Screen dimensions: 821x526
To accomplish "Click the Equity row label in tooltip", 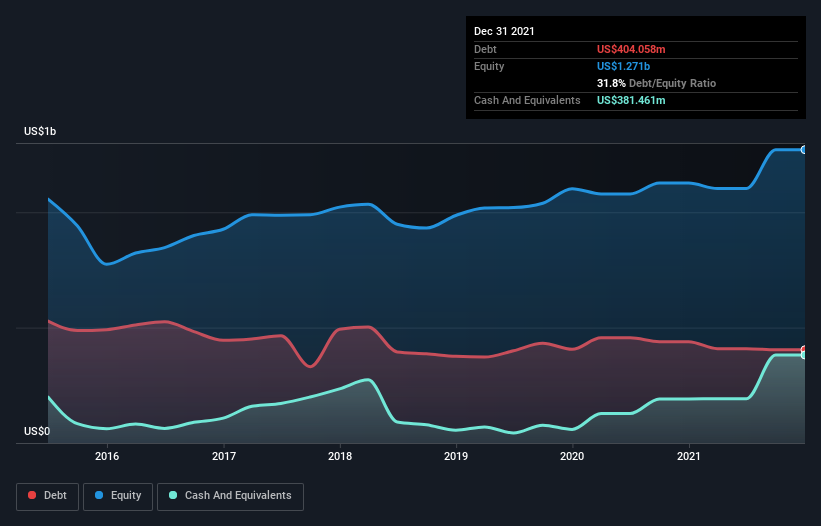I will tap(489, 66).
